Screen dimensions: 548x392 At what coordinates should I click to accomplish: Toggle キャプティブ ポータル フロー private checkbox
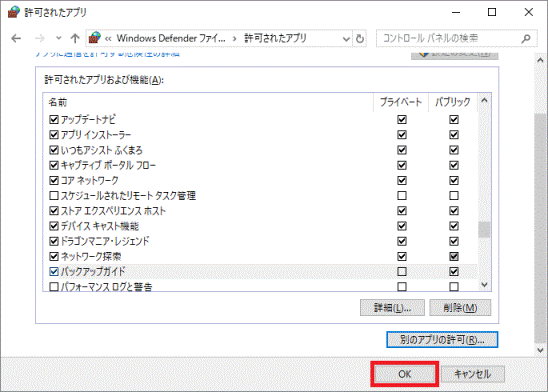(x=402, y=165)
